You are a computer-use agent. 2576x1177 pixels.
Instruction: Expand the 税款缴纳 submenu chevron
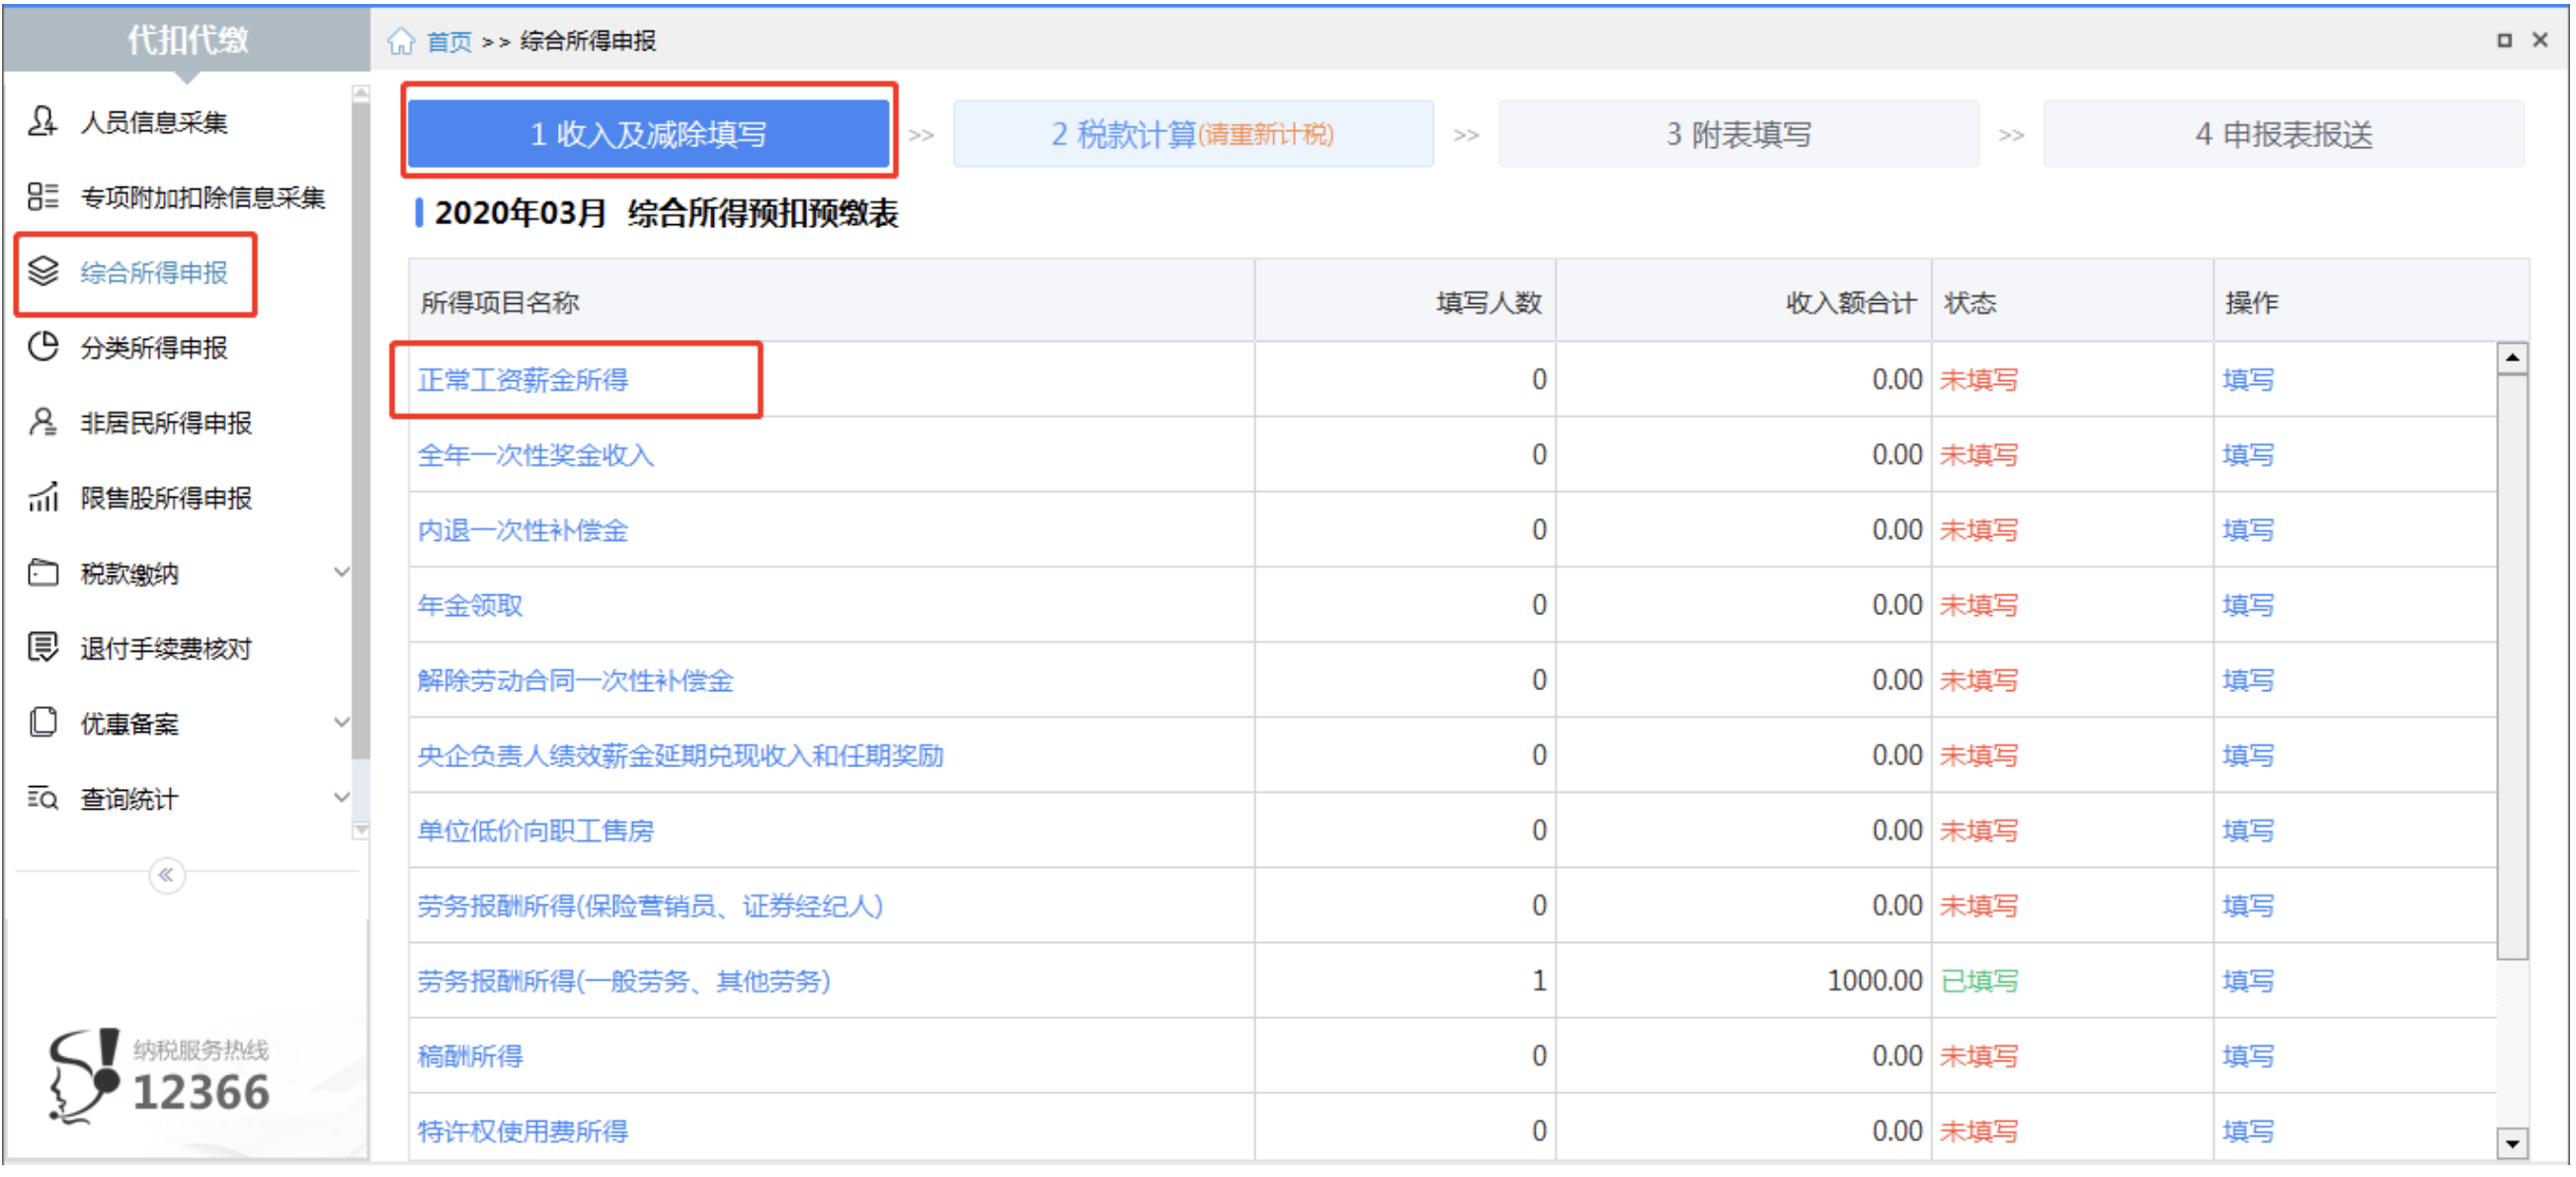[341, 573]
